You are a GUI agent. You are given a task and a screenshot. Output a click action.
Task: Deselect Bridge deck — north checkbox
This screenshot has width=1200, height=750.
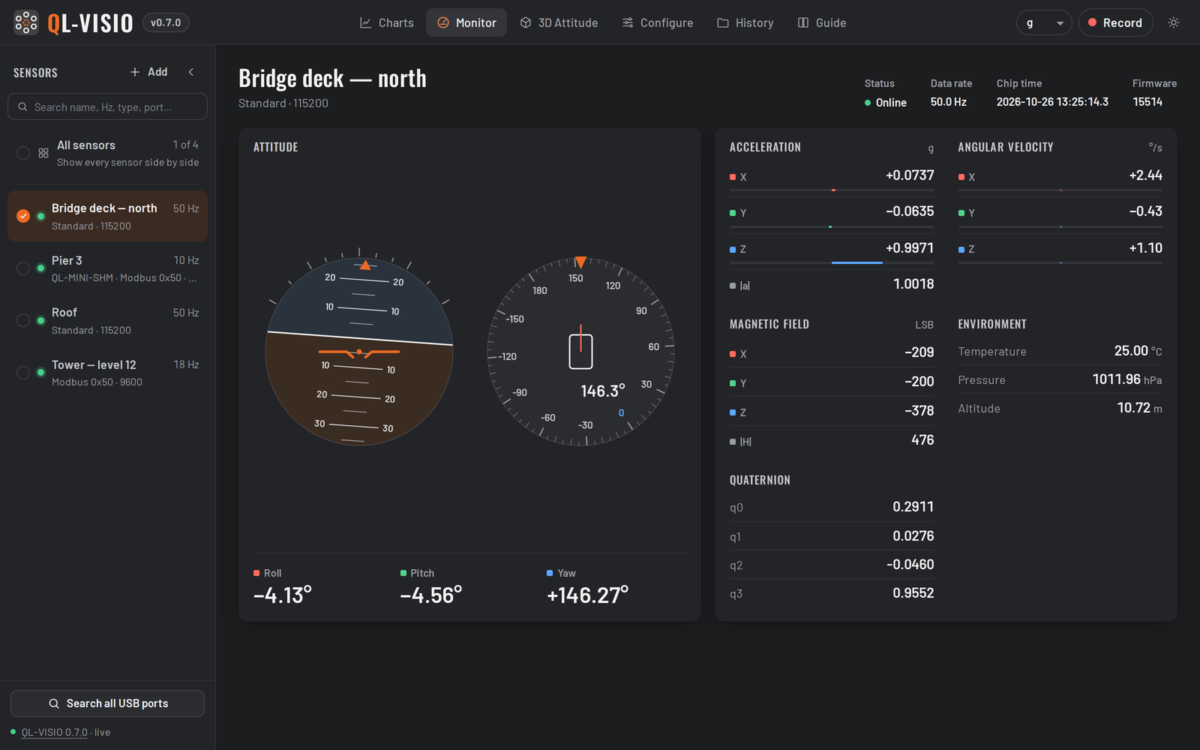(23, 216)
